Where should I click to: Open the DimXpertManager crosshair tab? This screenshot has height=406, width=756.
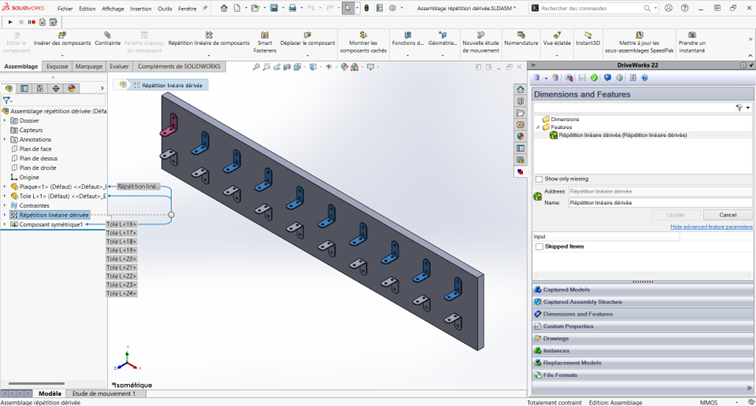[56, 88]
